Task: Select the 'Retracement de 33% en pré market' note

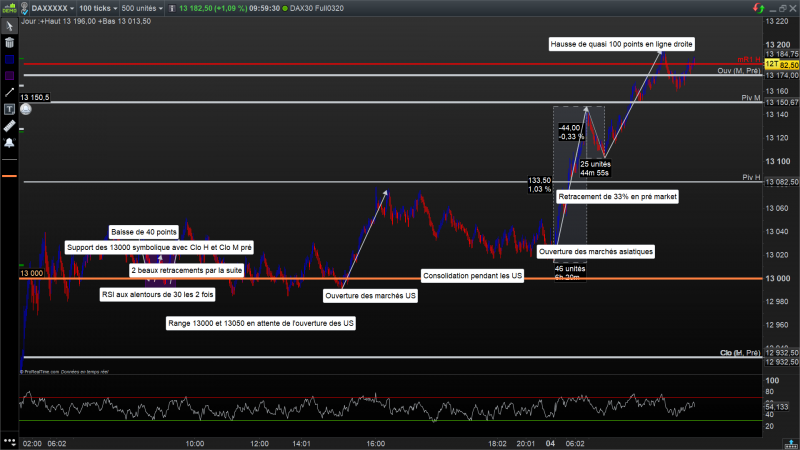Action: pos(617,197)
